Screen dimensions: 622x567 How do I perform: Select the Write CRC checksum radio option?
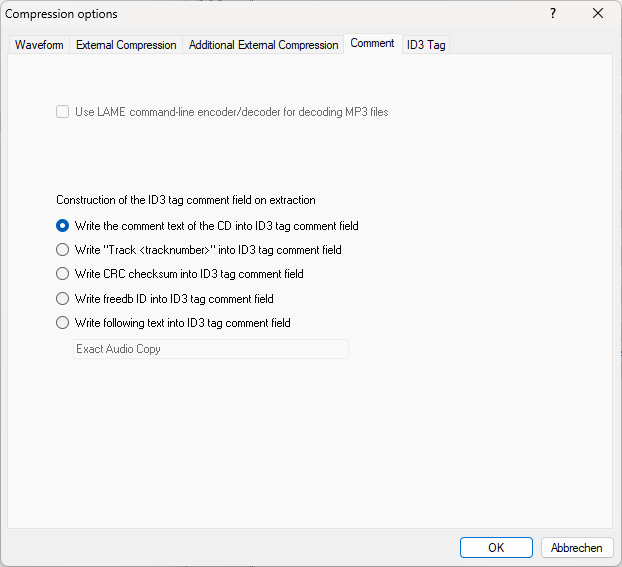point(63,274)
